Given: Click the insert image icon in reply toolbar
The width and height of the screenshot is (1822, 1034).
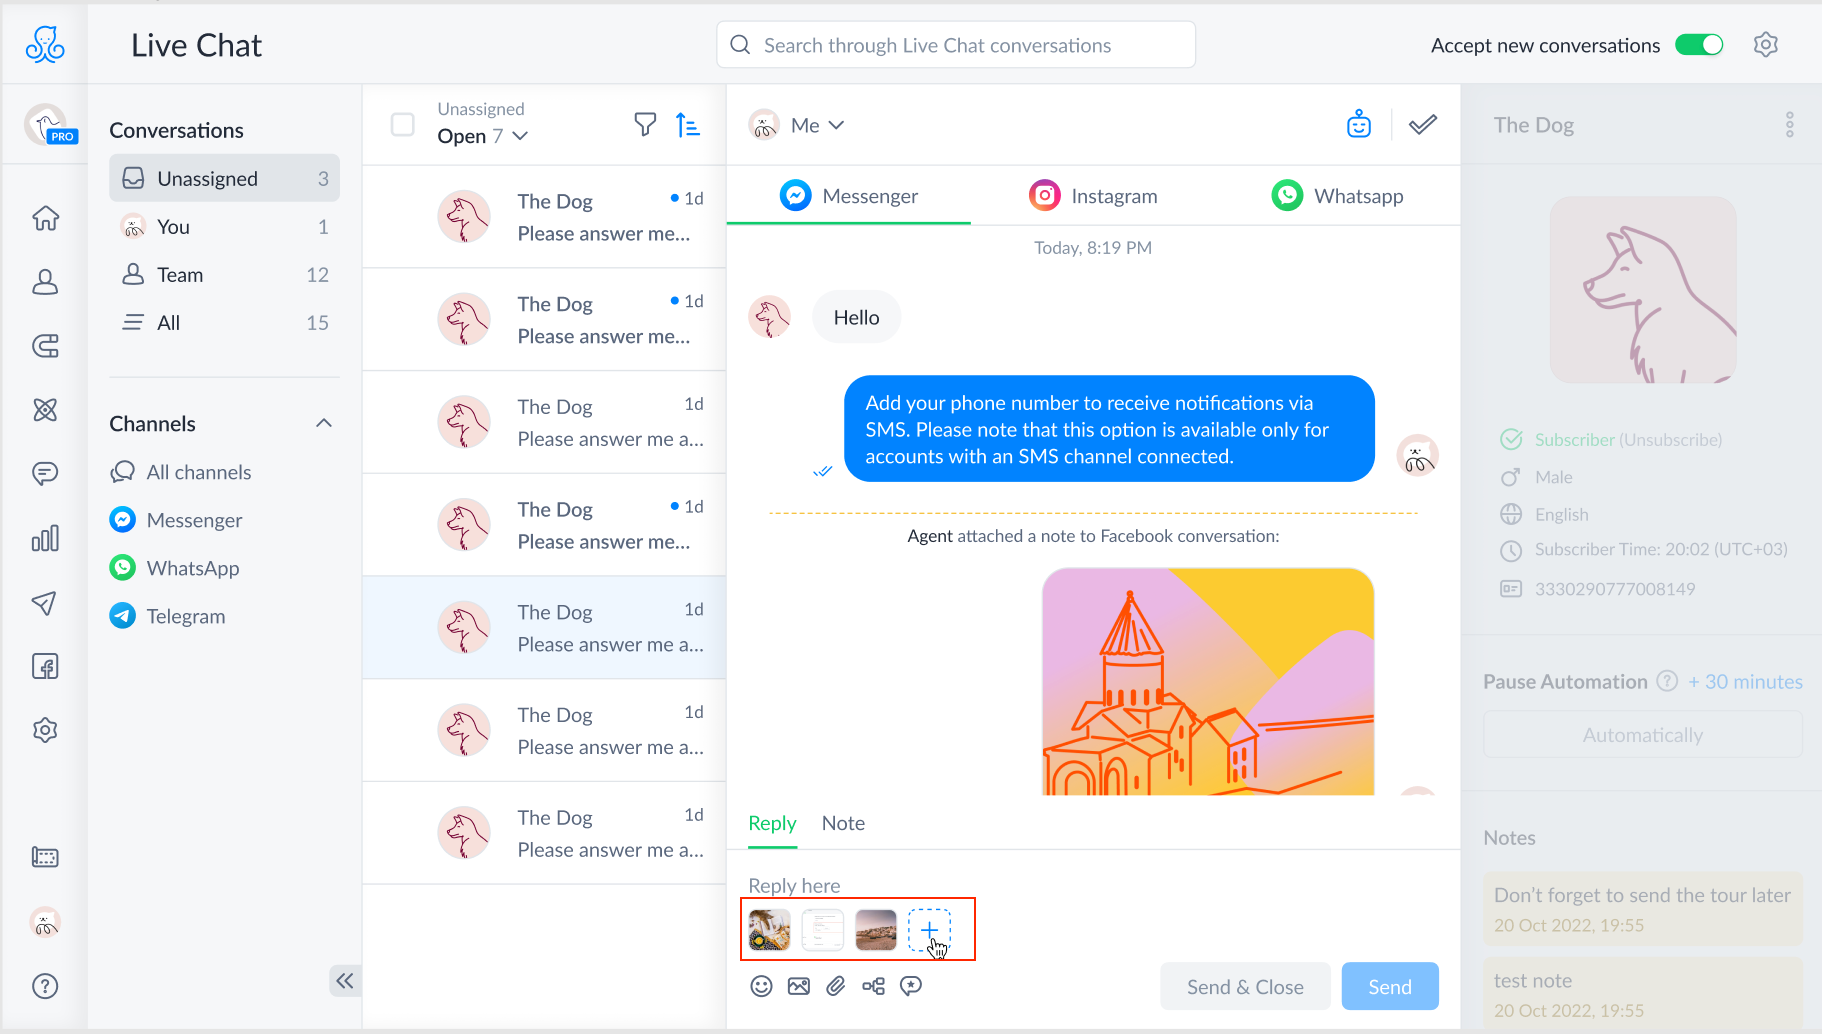Looking at the screenshot, I should pyautogui.click(x=799, y=987).
